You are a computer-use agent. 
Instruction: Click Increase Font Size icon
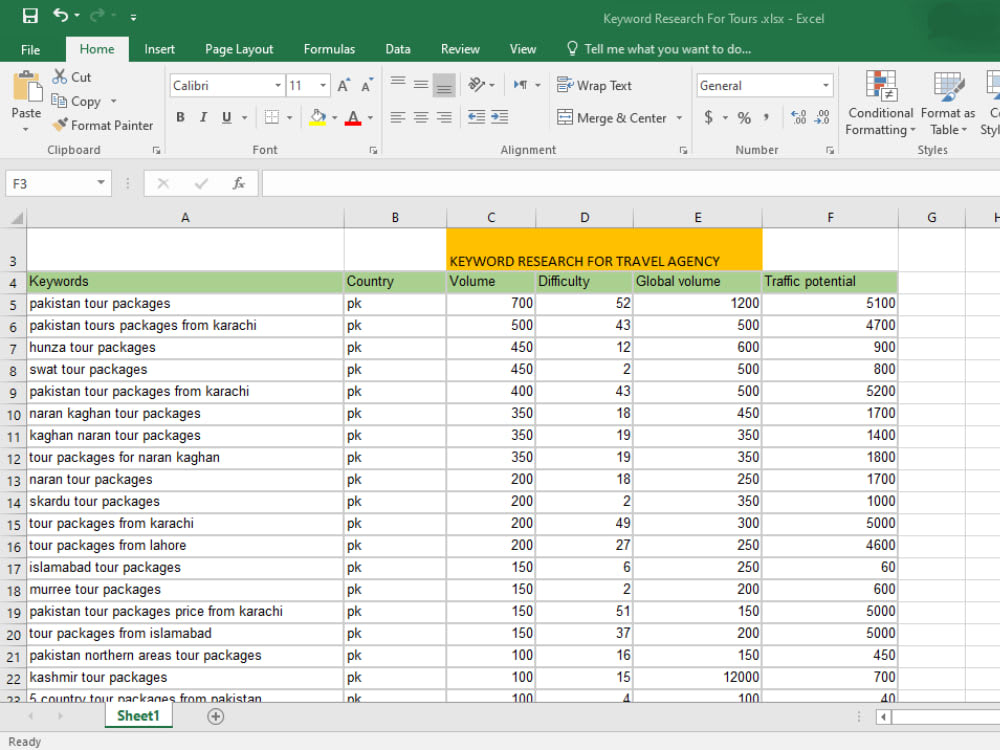344,85
